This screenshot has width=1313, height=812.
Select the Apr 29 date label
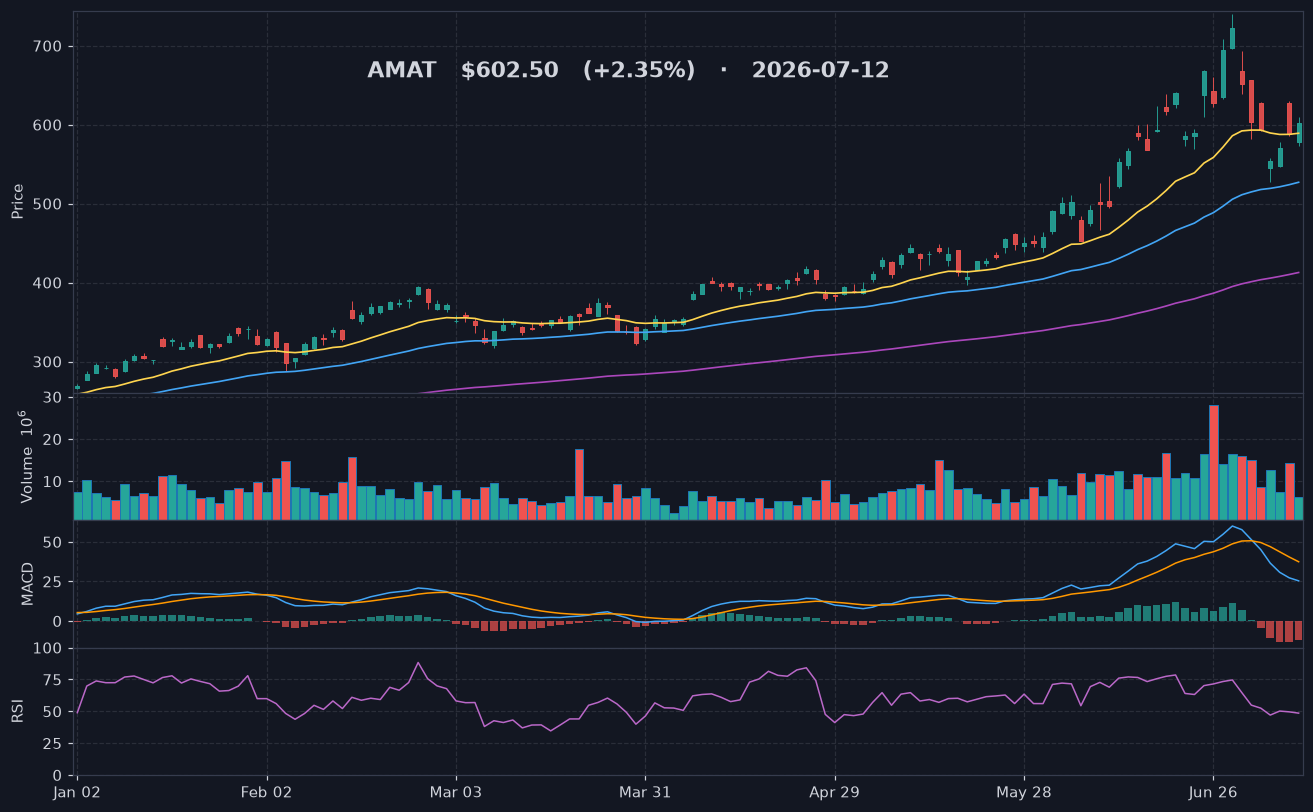(834, 792)
